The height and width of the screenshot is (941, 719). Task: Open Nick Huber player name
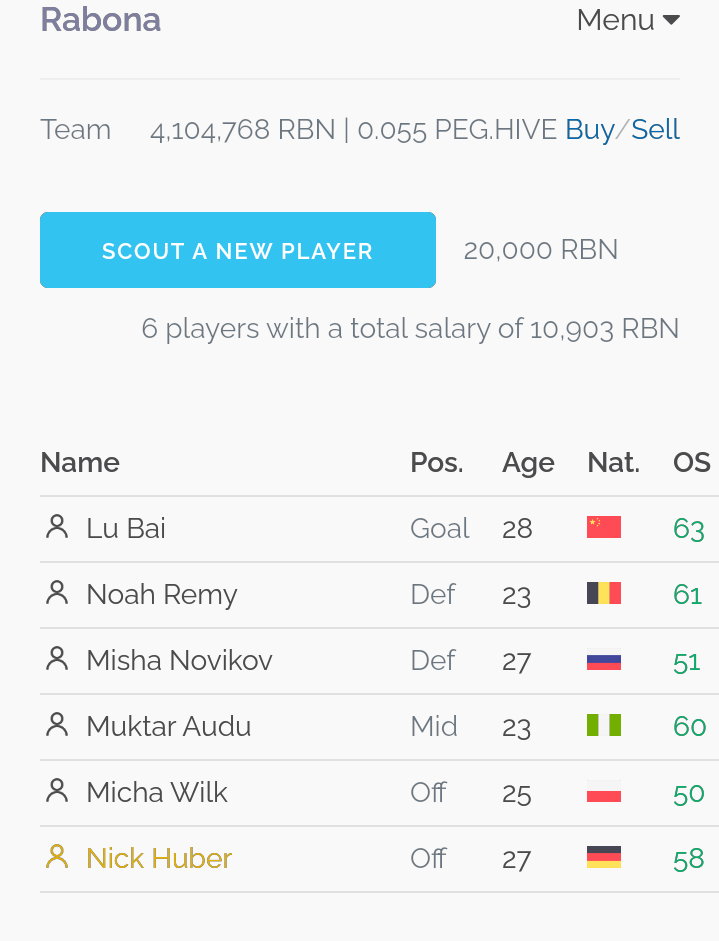[159, 858]
